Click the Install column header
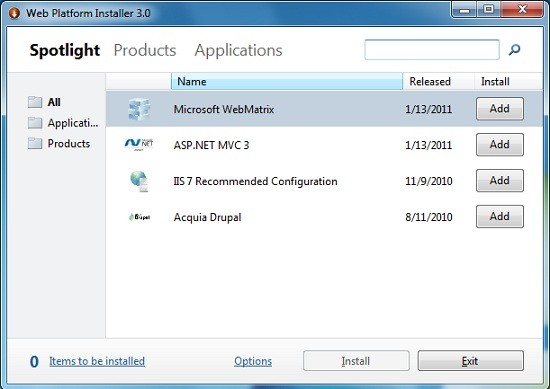The image size is (550, 389). point(508,81)
